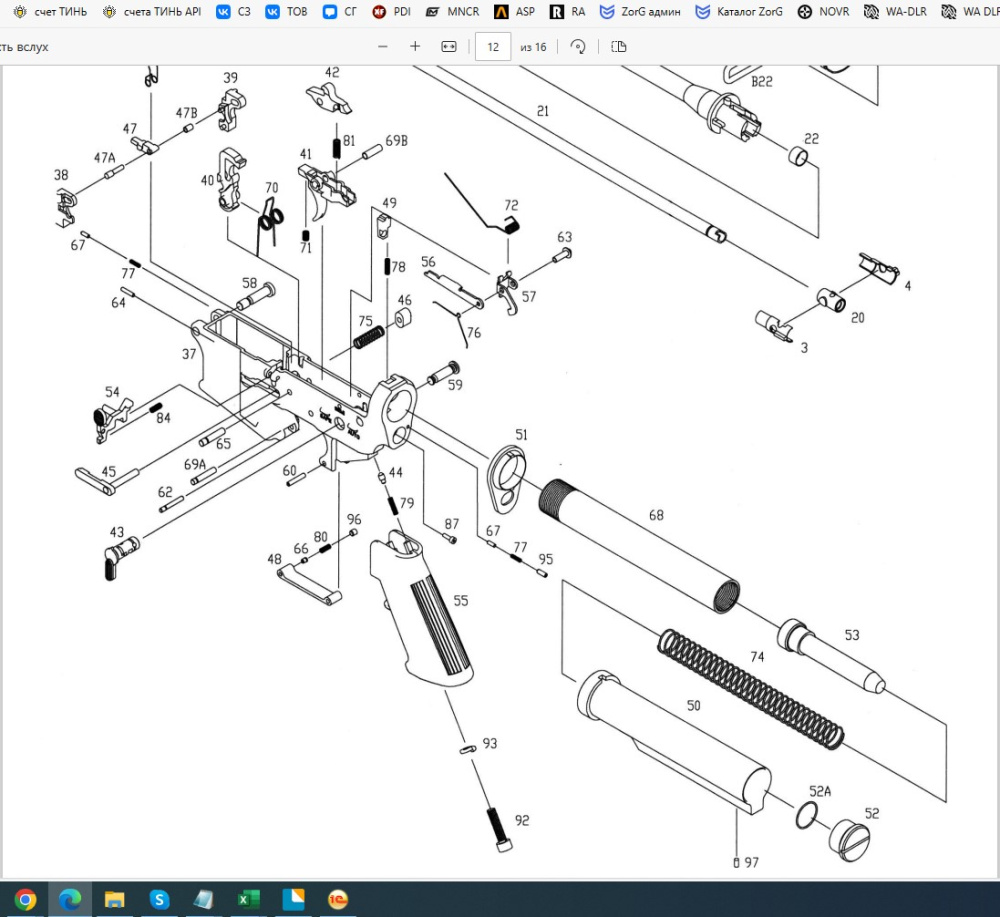This screenshot has width=1000, height=917.
Task: Click part number 55 pistol grip label
Action: click(x=460, y=601)
